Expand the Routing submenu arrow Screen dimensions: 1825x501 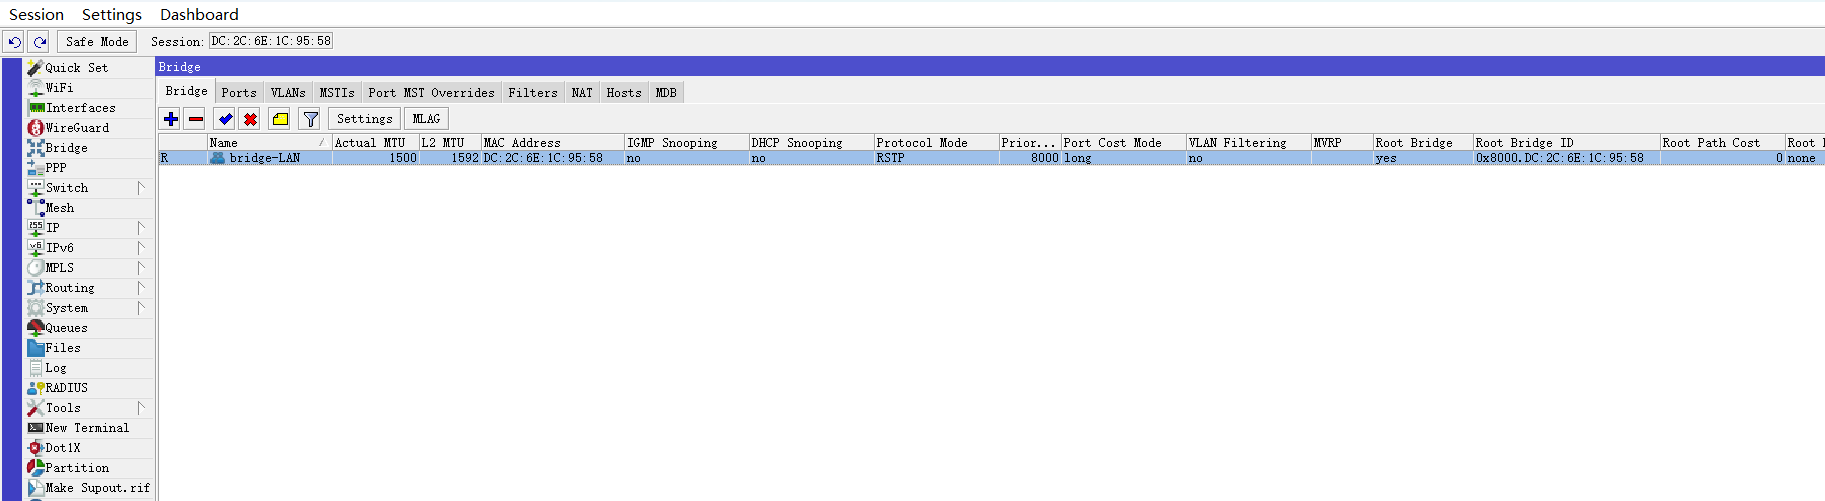(x=141, y=288)
